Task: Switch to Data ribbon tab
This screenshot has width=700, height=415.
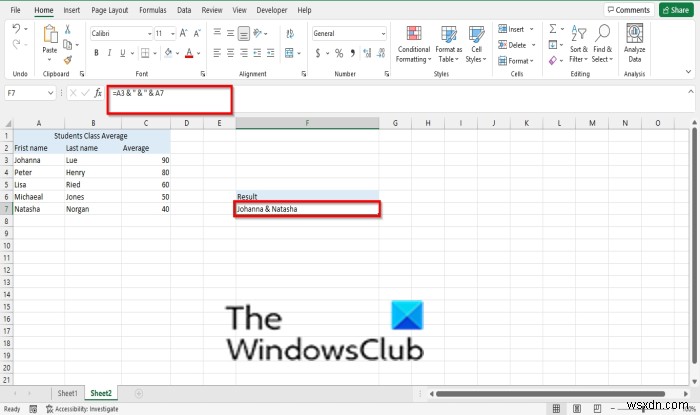Action: 184,10
